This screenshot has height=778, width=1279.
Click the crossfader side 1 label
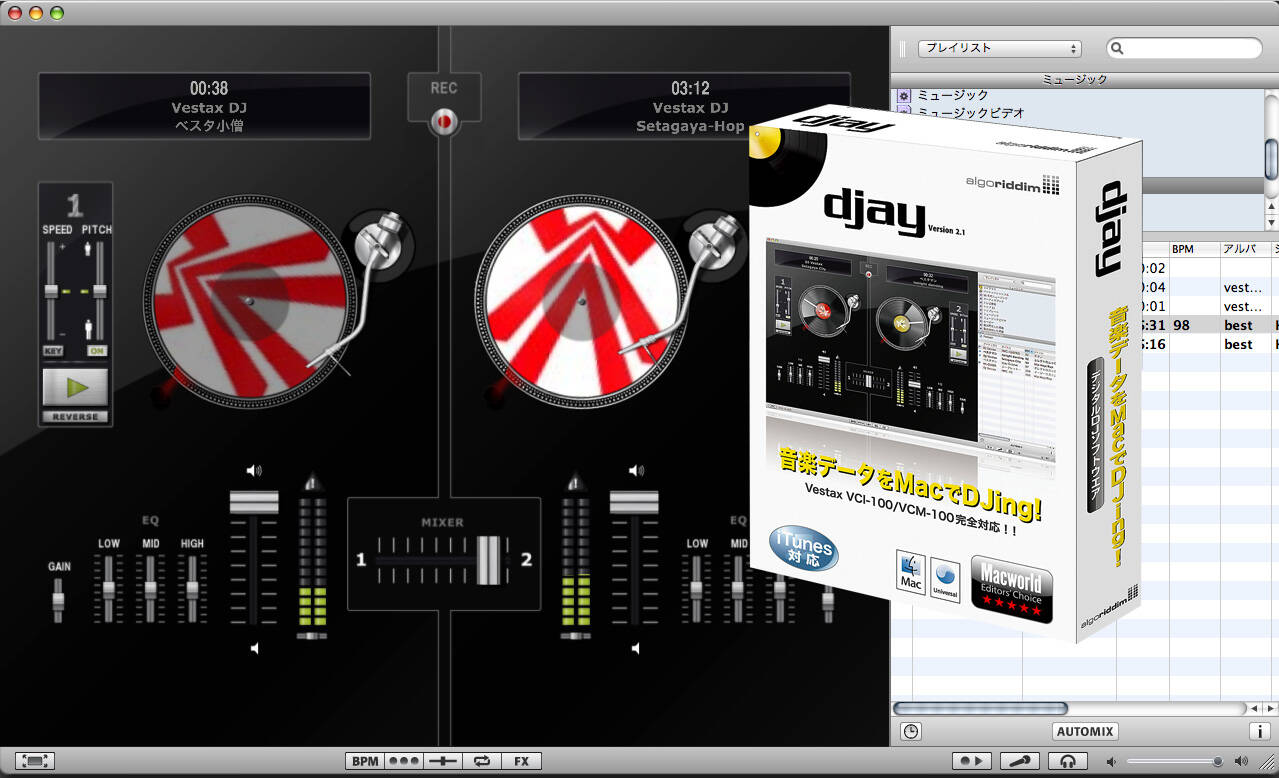tap(361, 559)
